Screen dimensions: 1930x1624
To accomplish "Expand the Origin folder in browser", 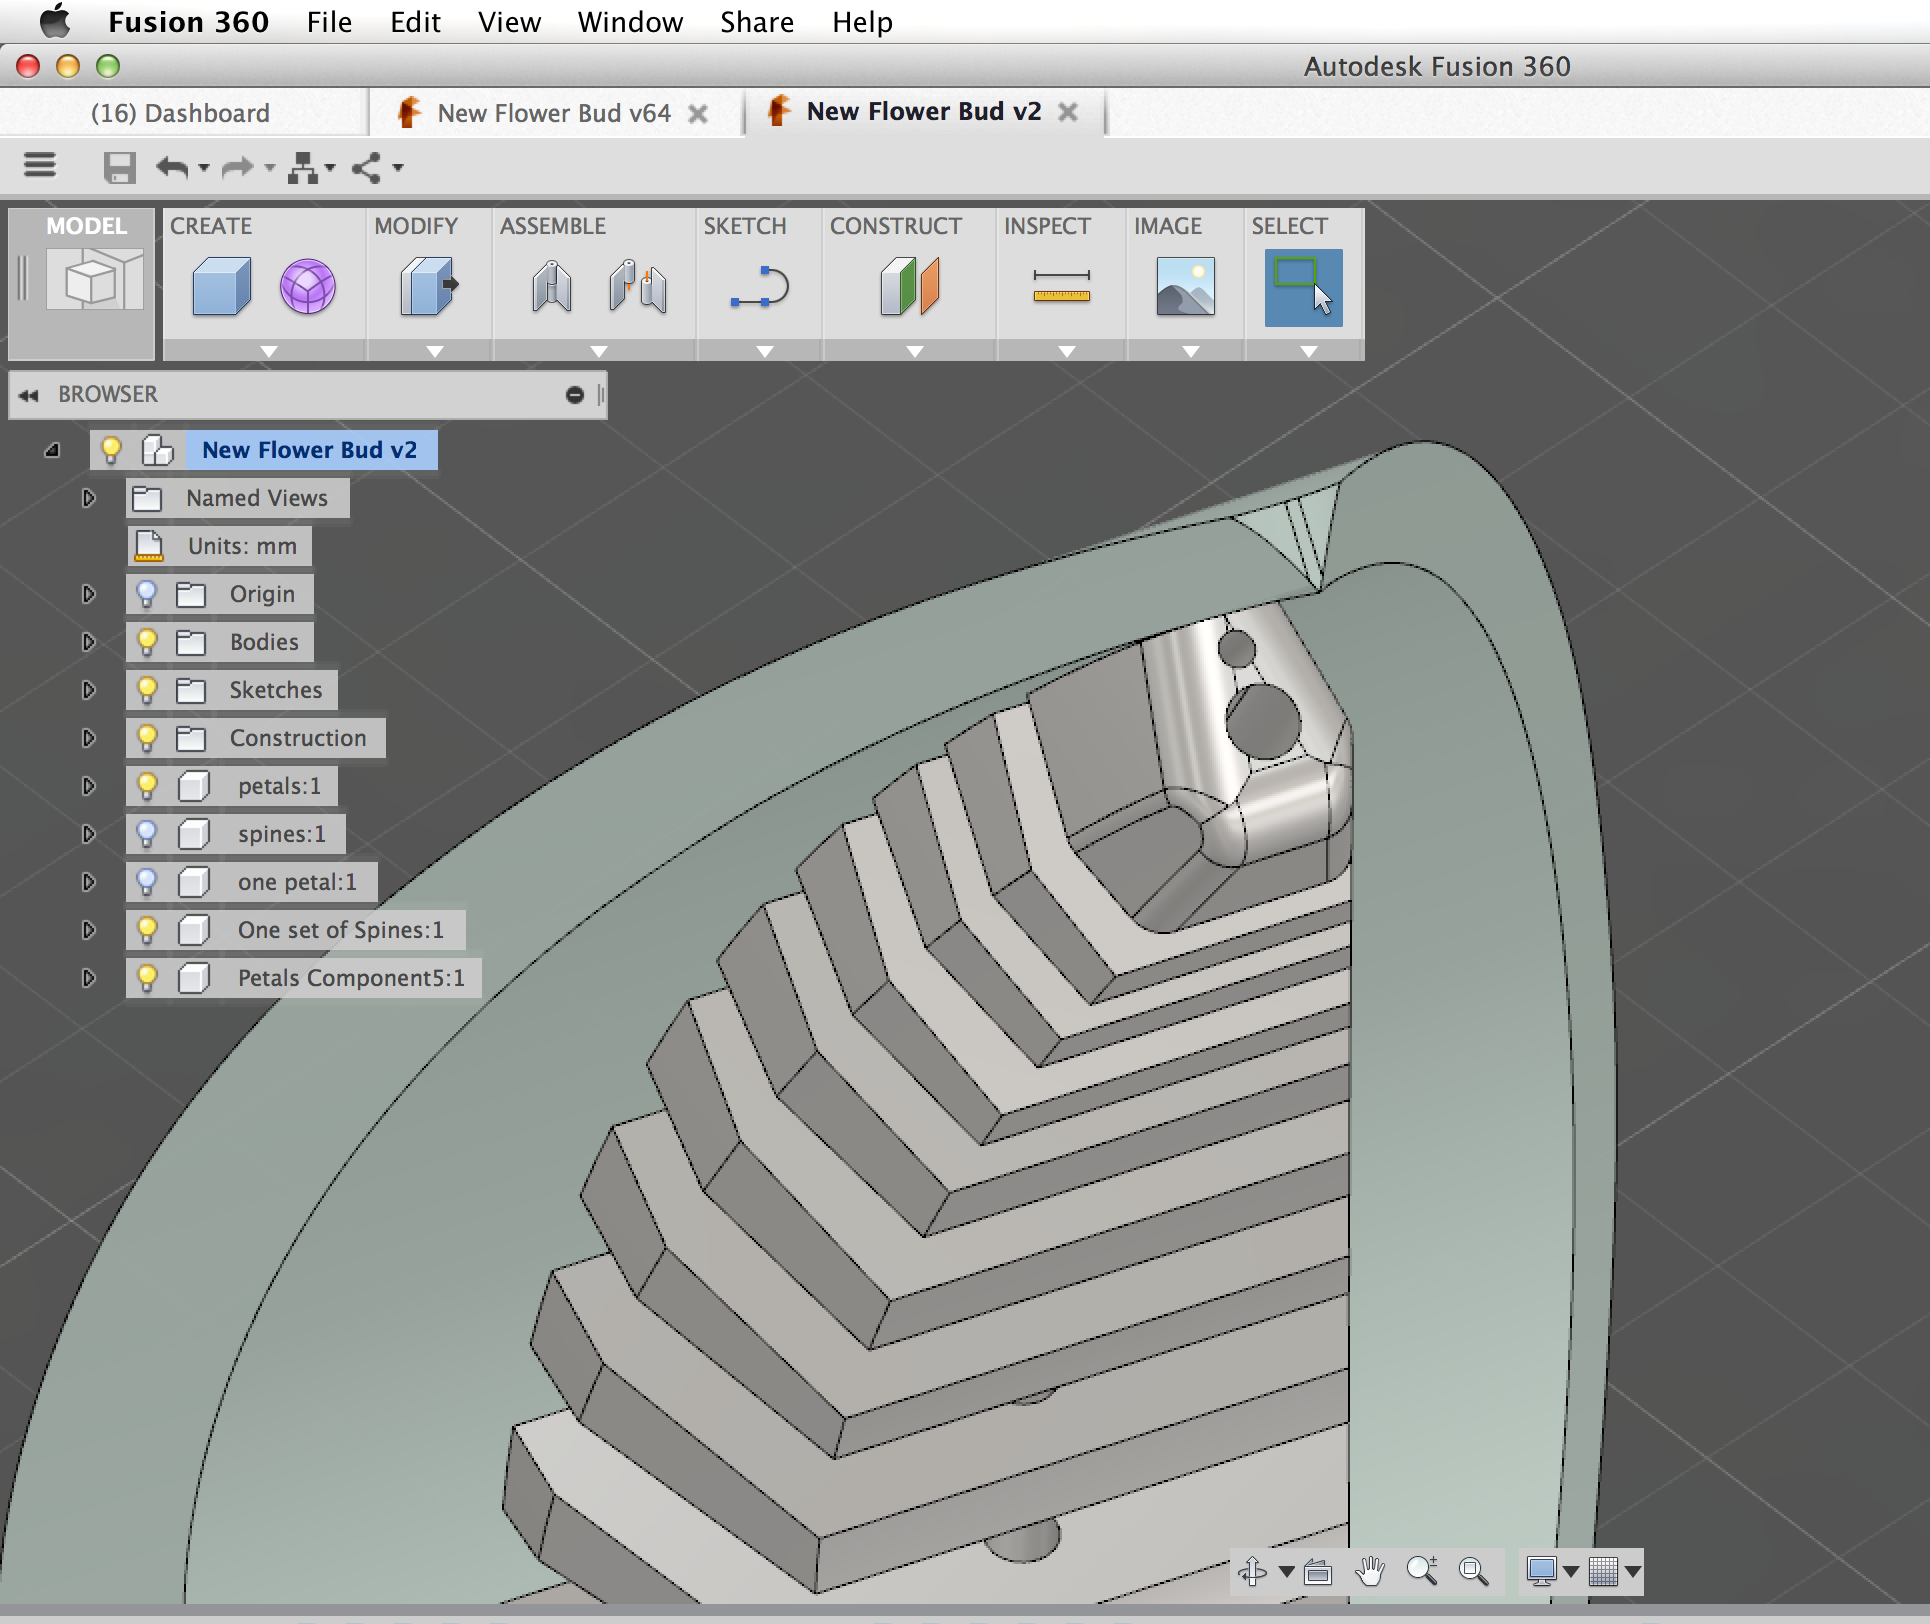I will tap(90, 591).
